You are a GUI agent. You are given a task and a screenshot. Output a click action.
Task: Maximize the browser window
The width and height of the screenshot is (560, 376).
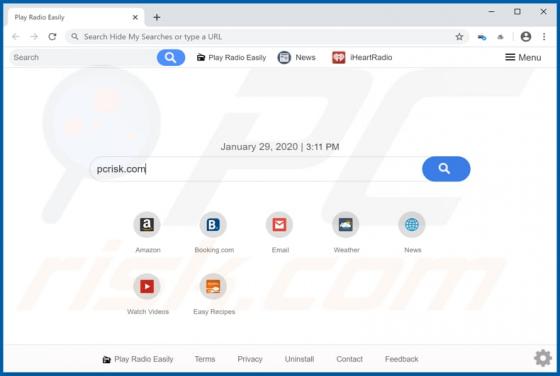[517, 12]
